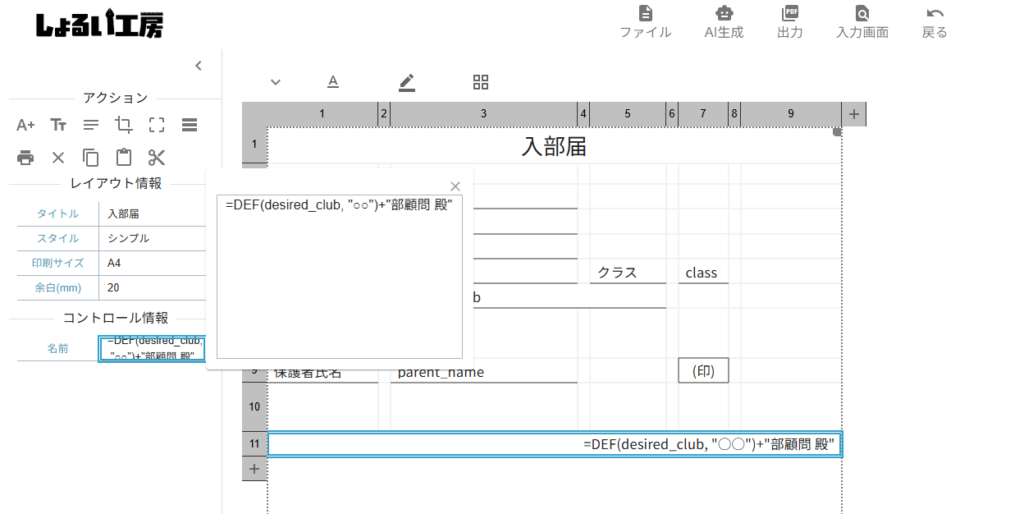The width and height of the screenshot is (1024, 514).
Task: Click the X delete icon in actions
Action: (58, 157)
